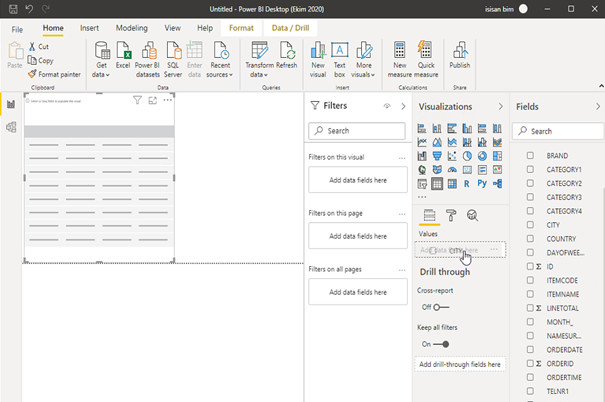Click the Publish button
This screenshot has height=402, width=605.
tap(460, 55)
